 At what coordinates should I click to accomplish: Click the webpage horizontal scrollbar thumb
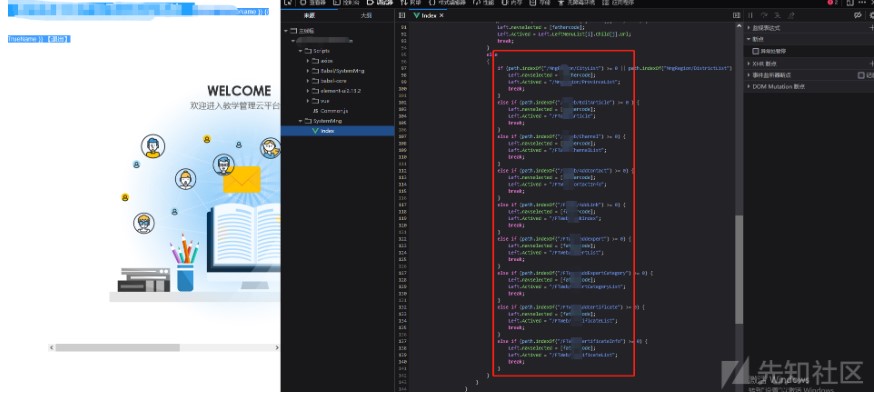click(117, 347)
